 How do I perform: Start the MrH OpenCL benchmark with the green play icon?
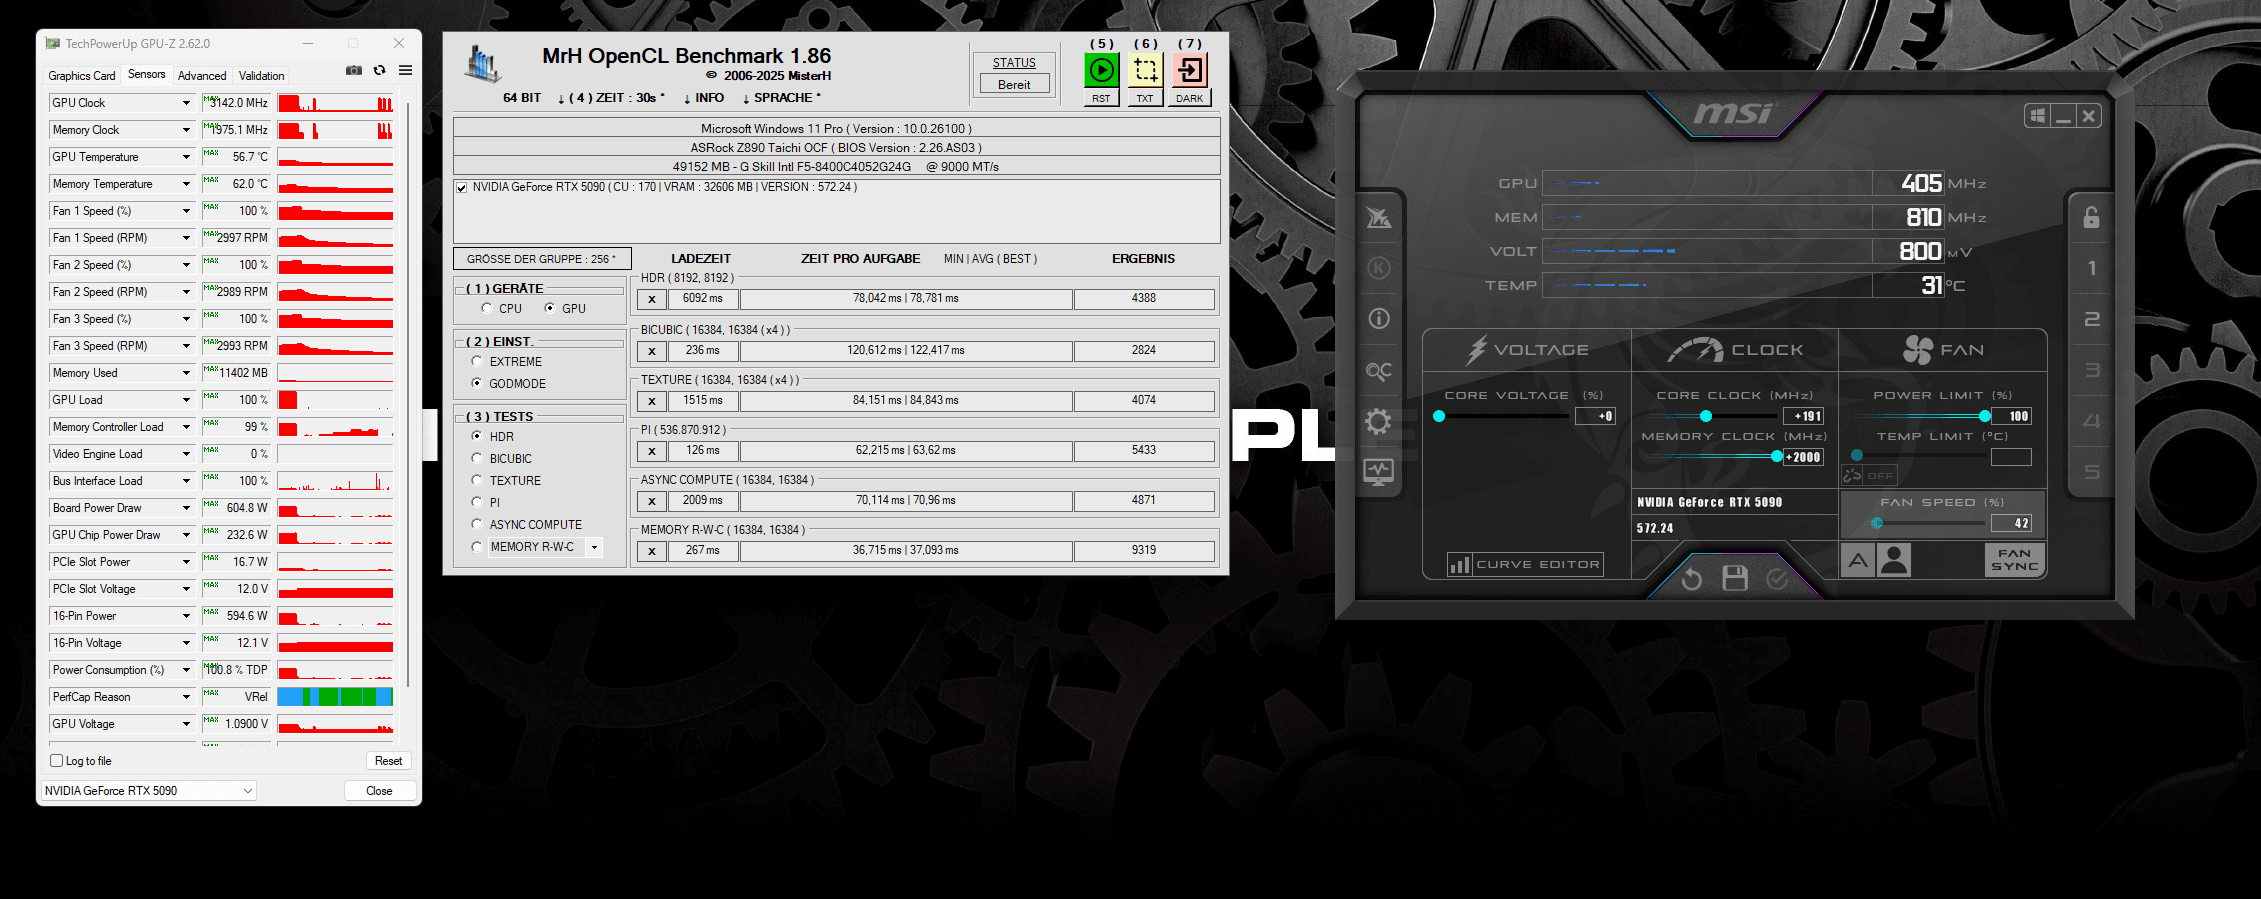(x=1101, y=70)
